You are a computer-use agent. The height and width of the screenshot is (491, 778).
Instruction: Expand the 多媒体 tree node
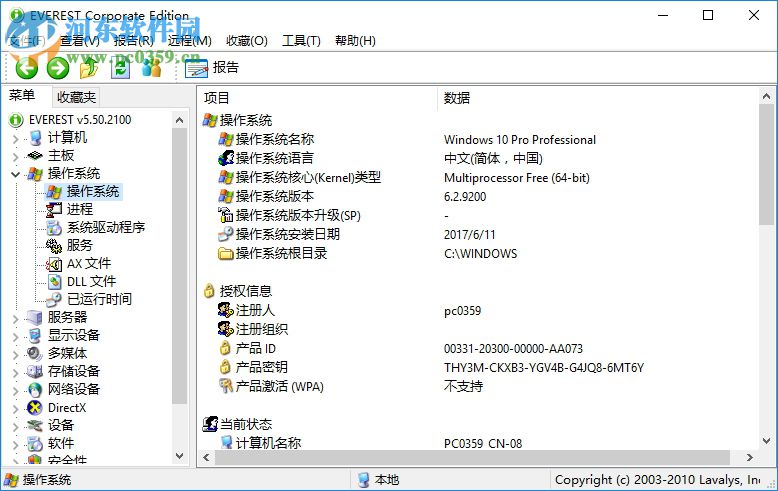pos(15,355)
